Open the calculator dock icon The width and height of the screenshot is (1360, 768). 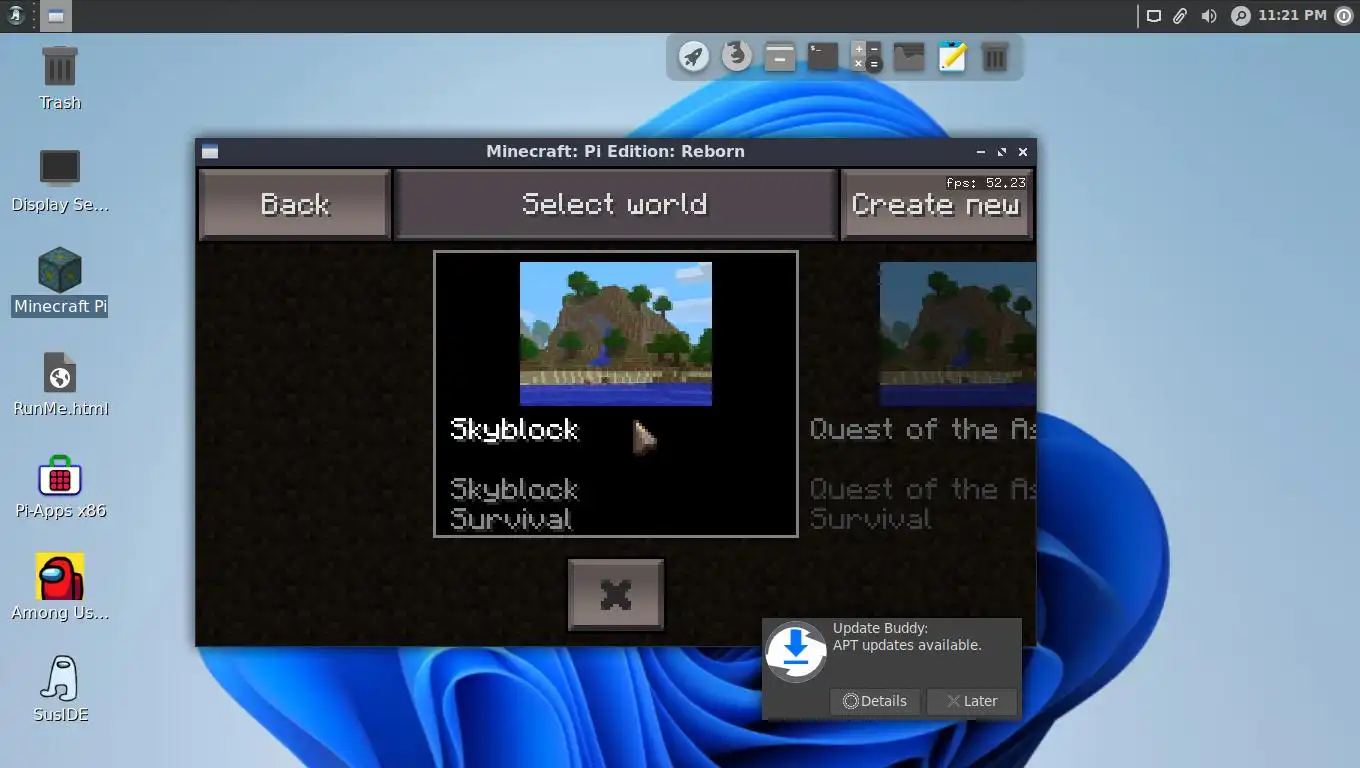(x=866, y=56)
